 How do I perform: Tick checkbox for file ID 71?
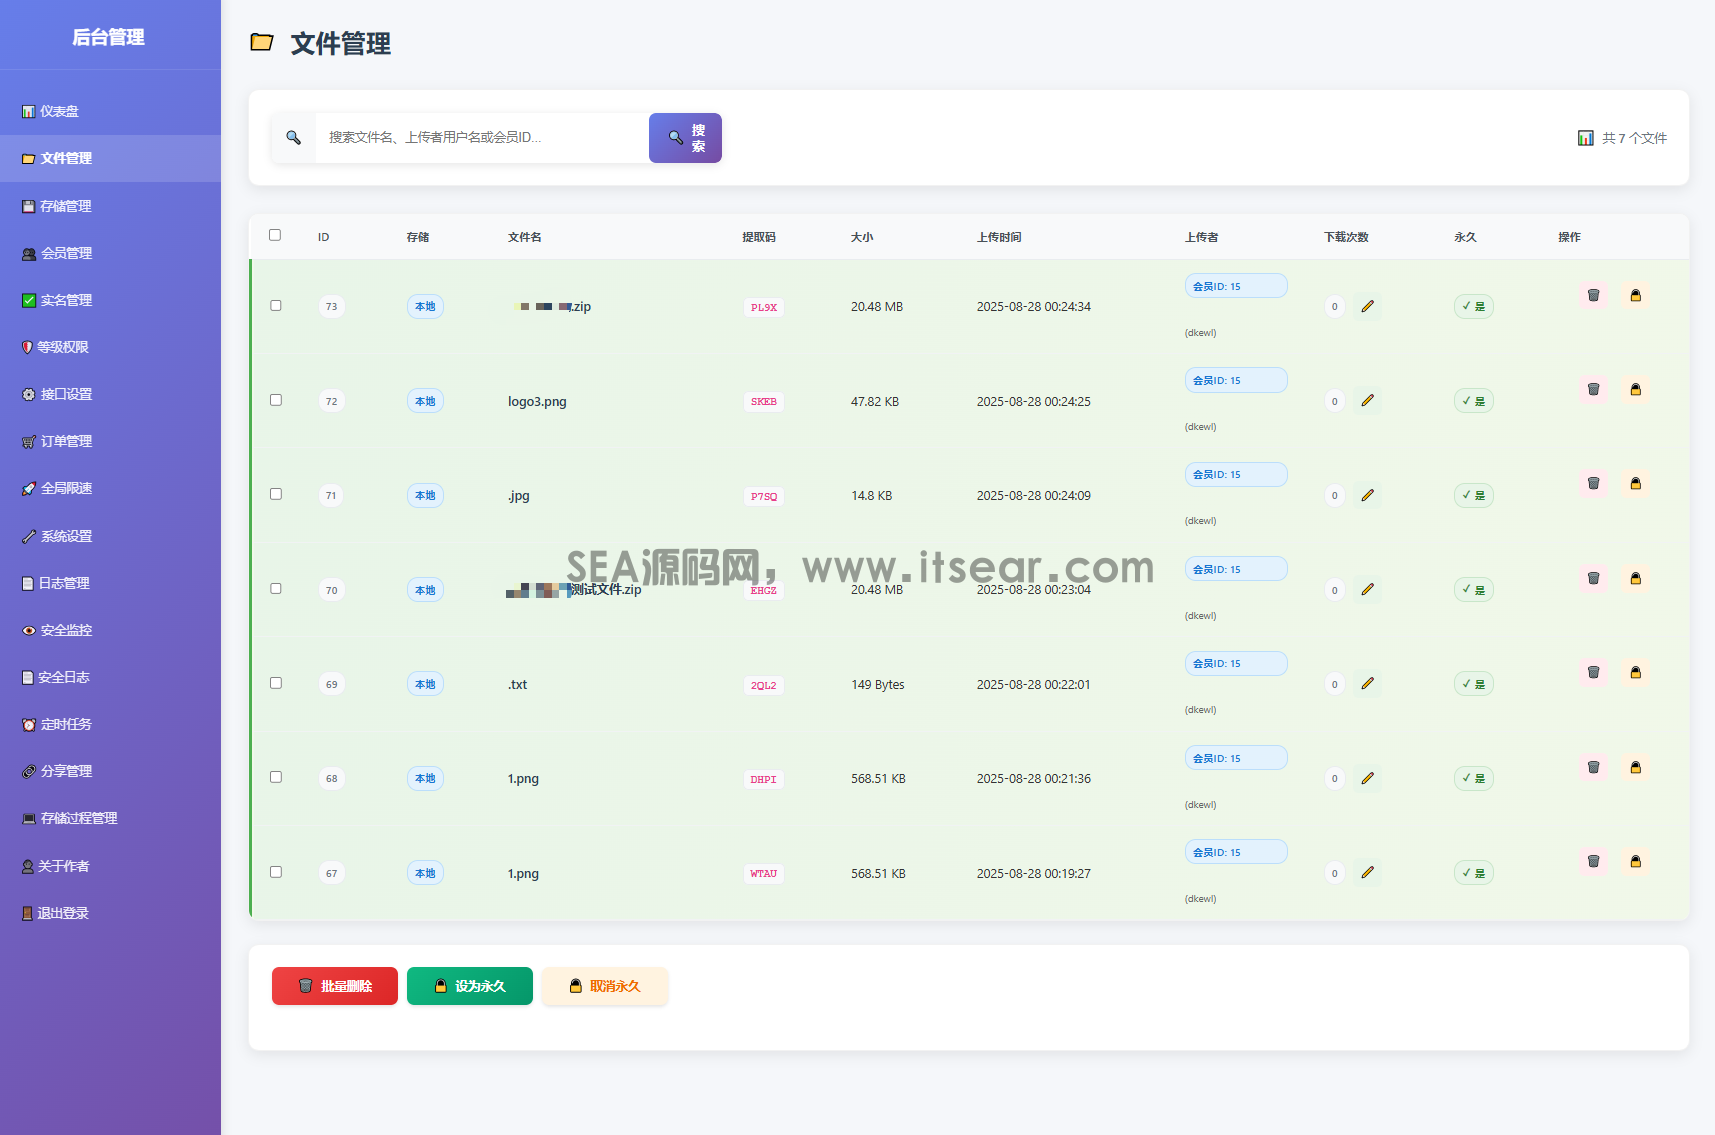click(276, 494)
